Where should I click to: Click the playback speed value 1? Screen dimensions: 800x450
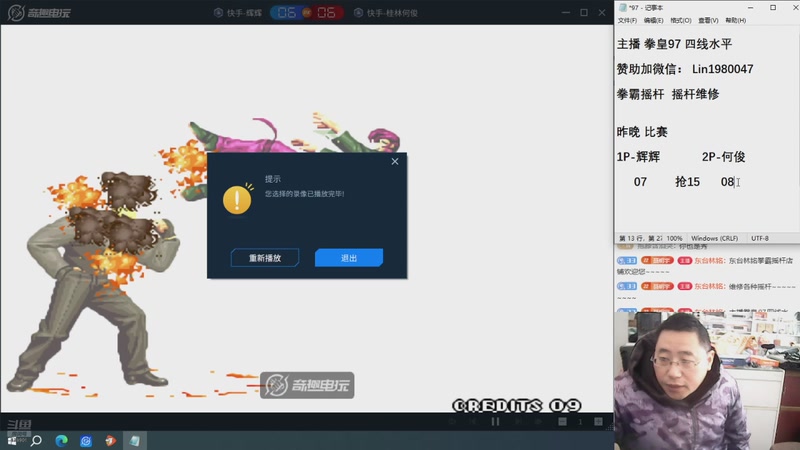[x=580, y=421]
